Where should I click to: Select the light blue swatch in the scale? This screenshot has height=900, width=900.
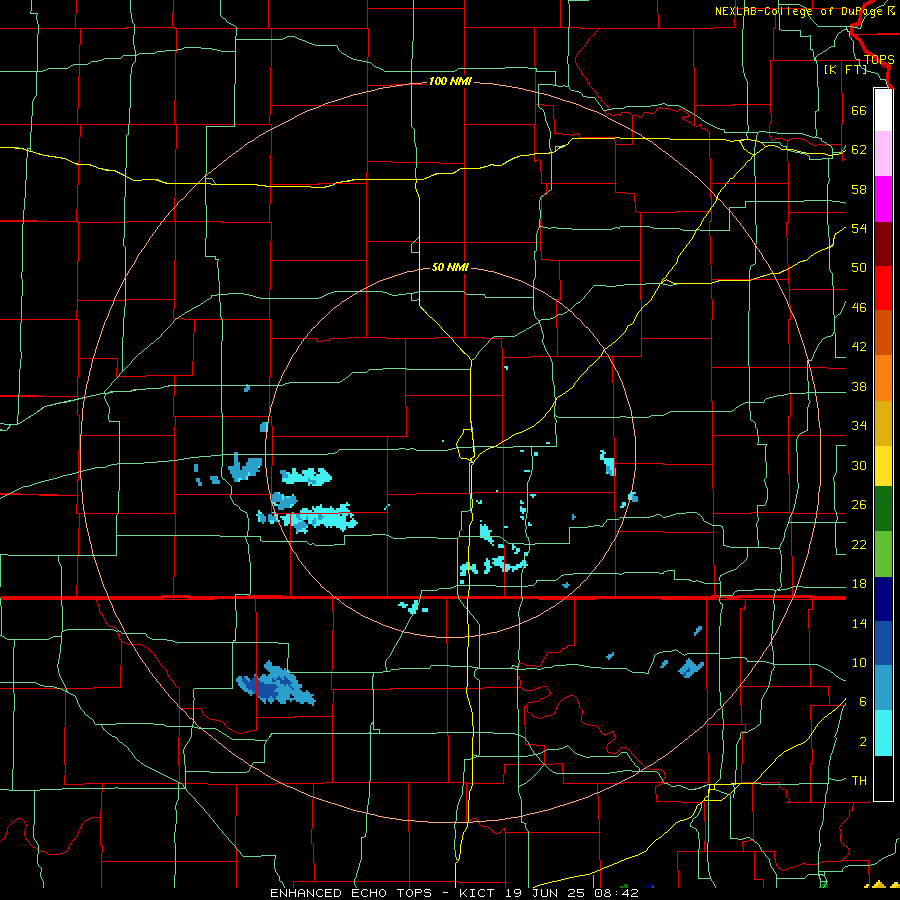click(883, 688)
